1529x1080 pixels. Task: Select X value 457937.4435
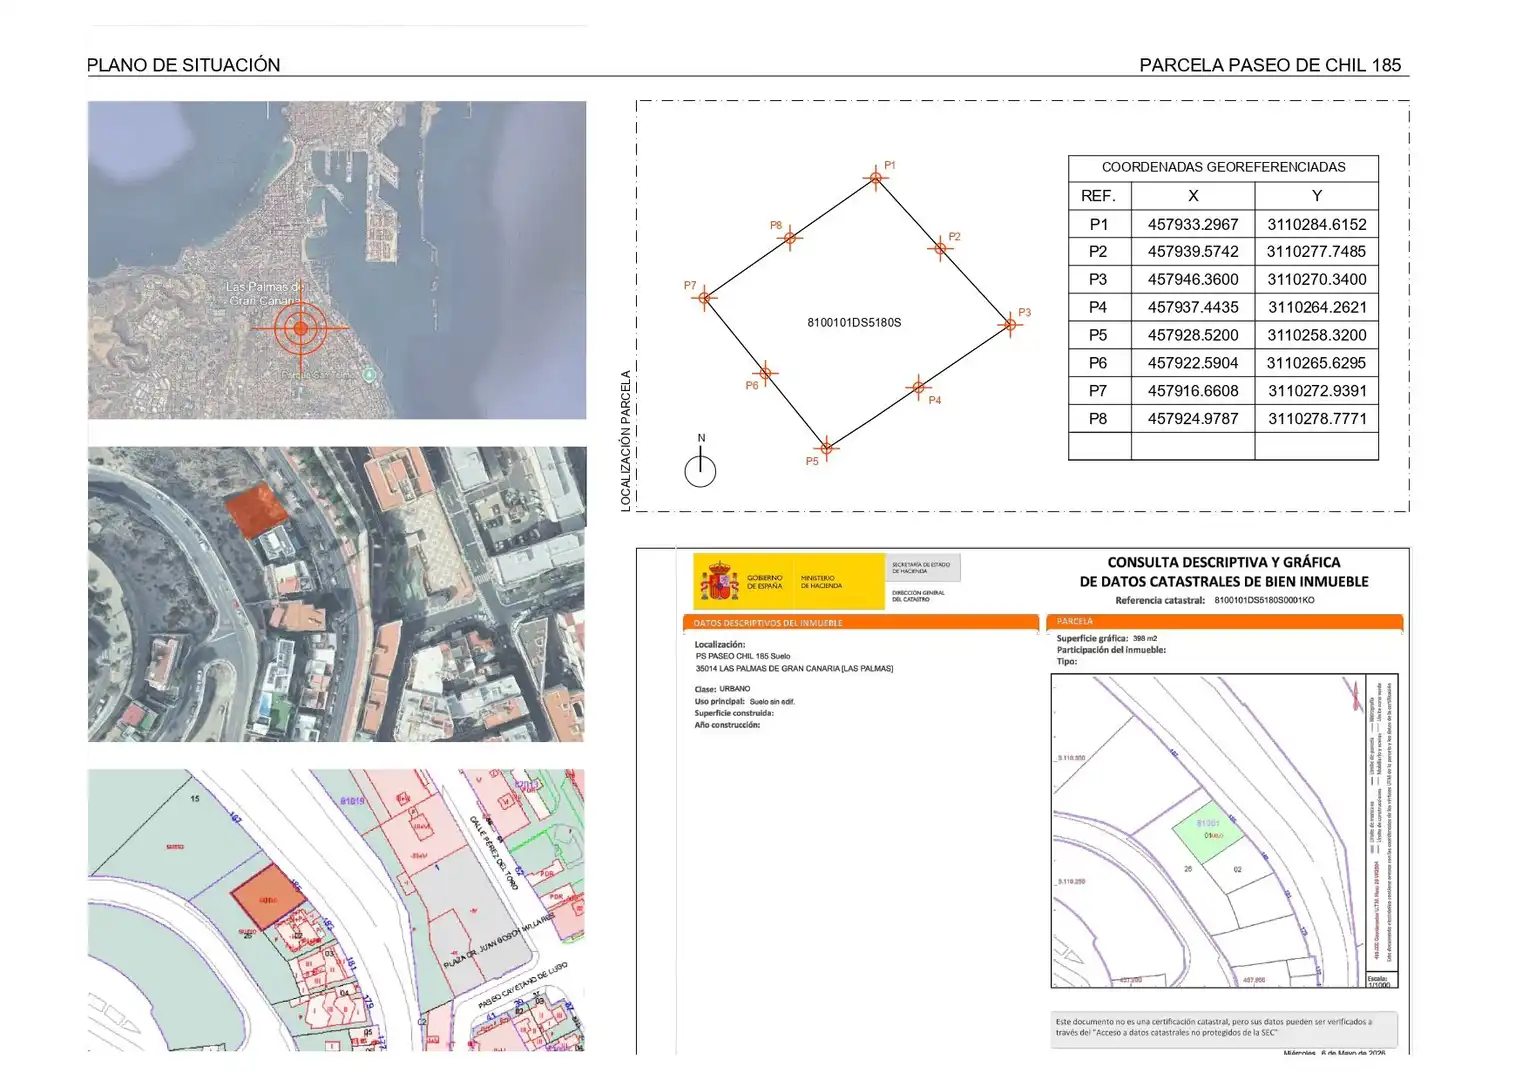[1193, 308]
